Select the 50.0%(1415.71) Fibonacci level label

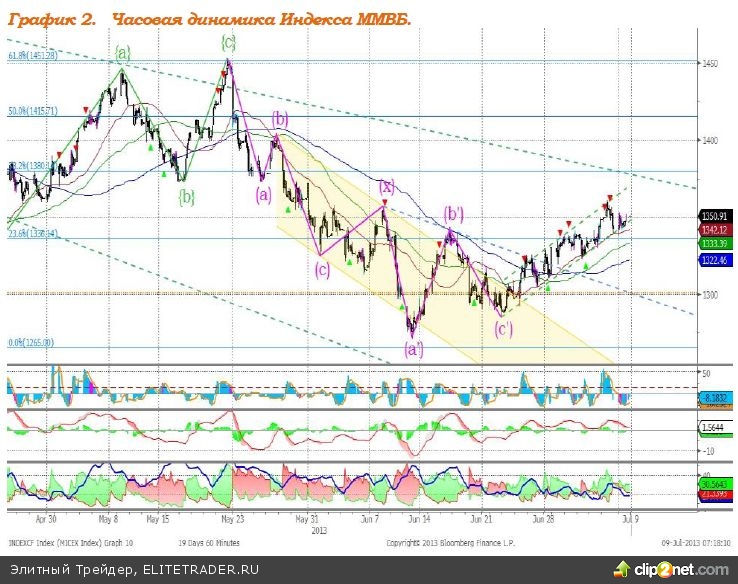pos(33,111)
